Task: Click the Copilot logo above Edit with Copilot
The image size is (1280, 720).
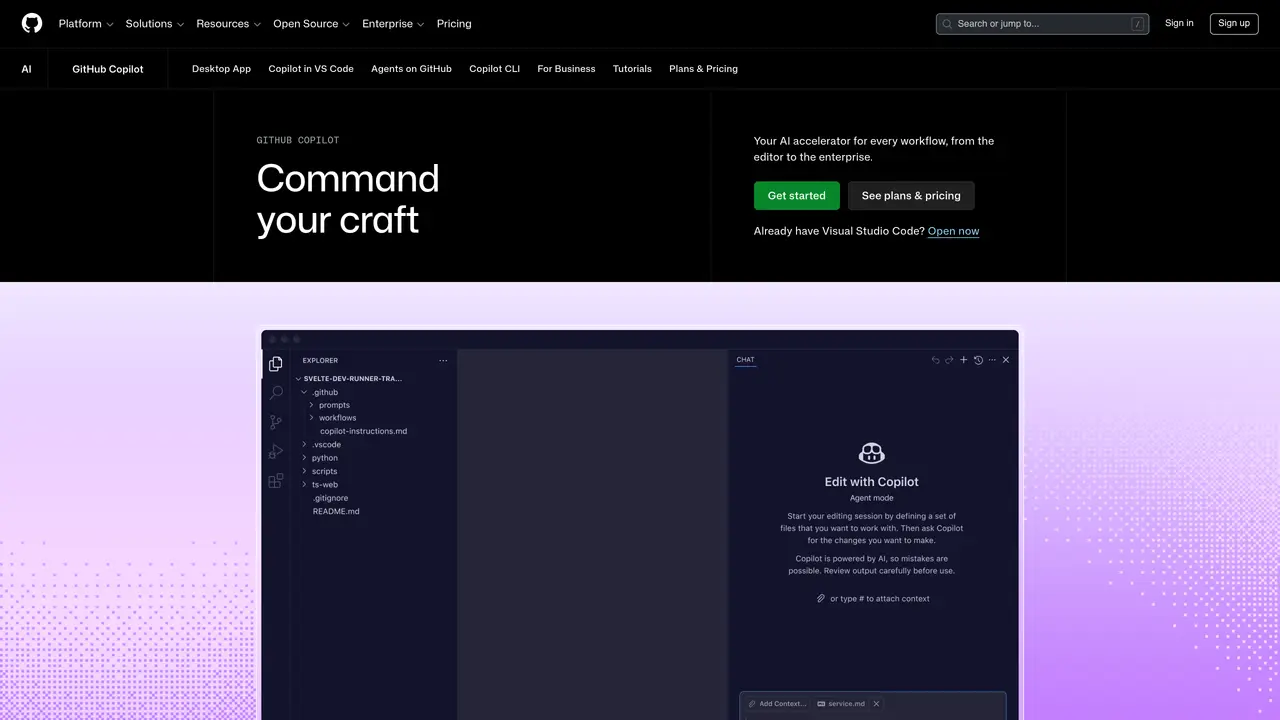Action: click(x=872, y=453)
